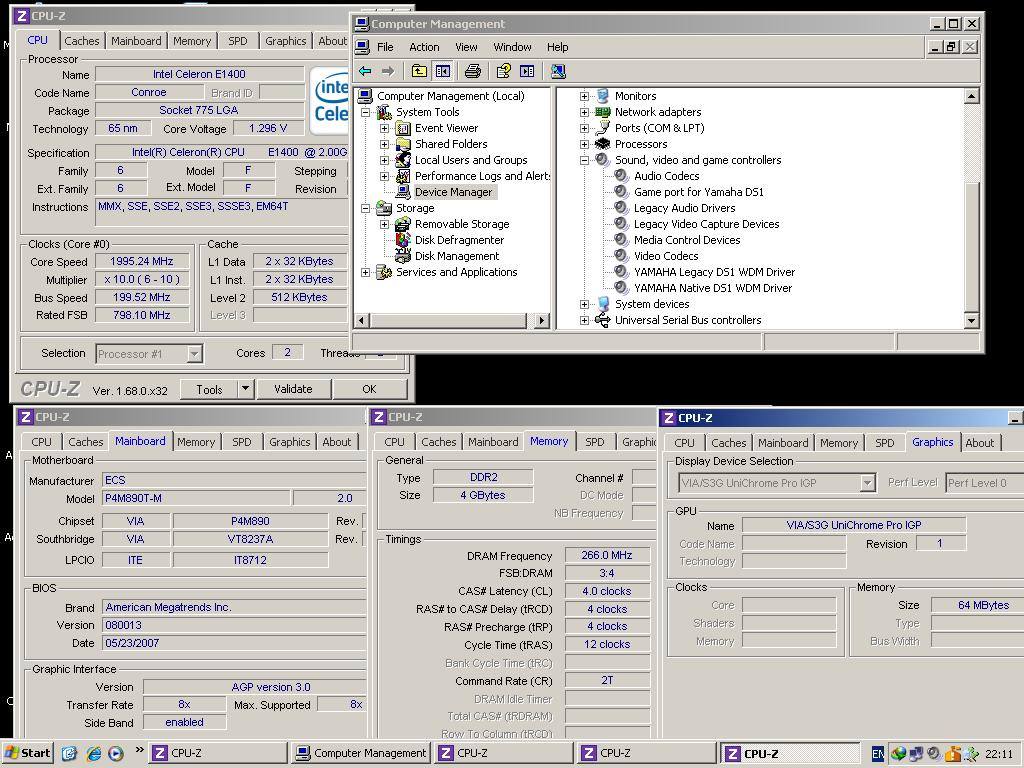This screenshot has height=768, width=1024.
Task: Click the Scan for hardware changes icon
Action: click(558, 71)
